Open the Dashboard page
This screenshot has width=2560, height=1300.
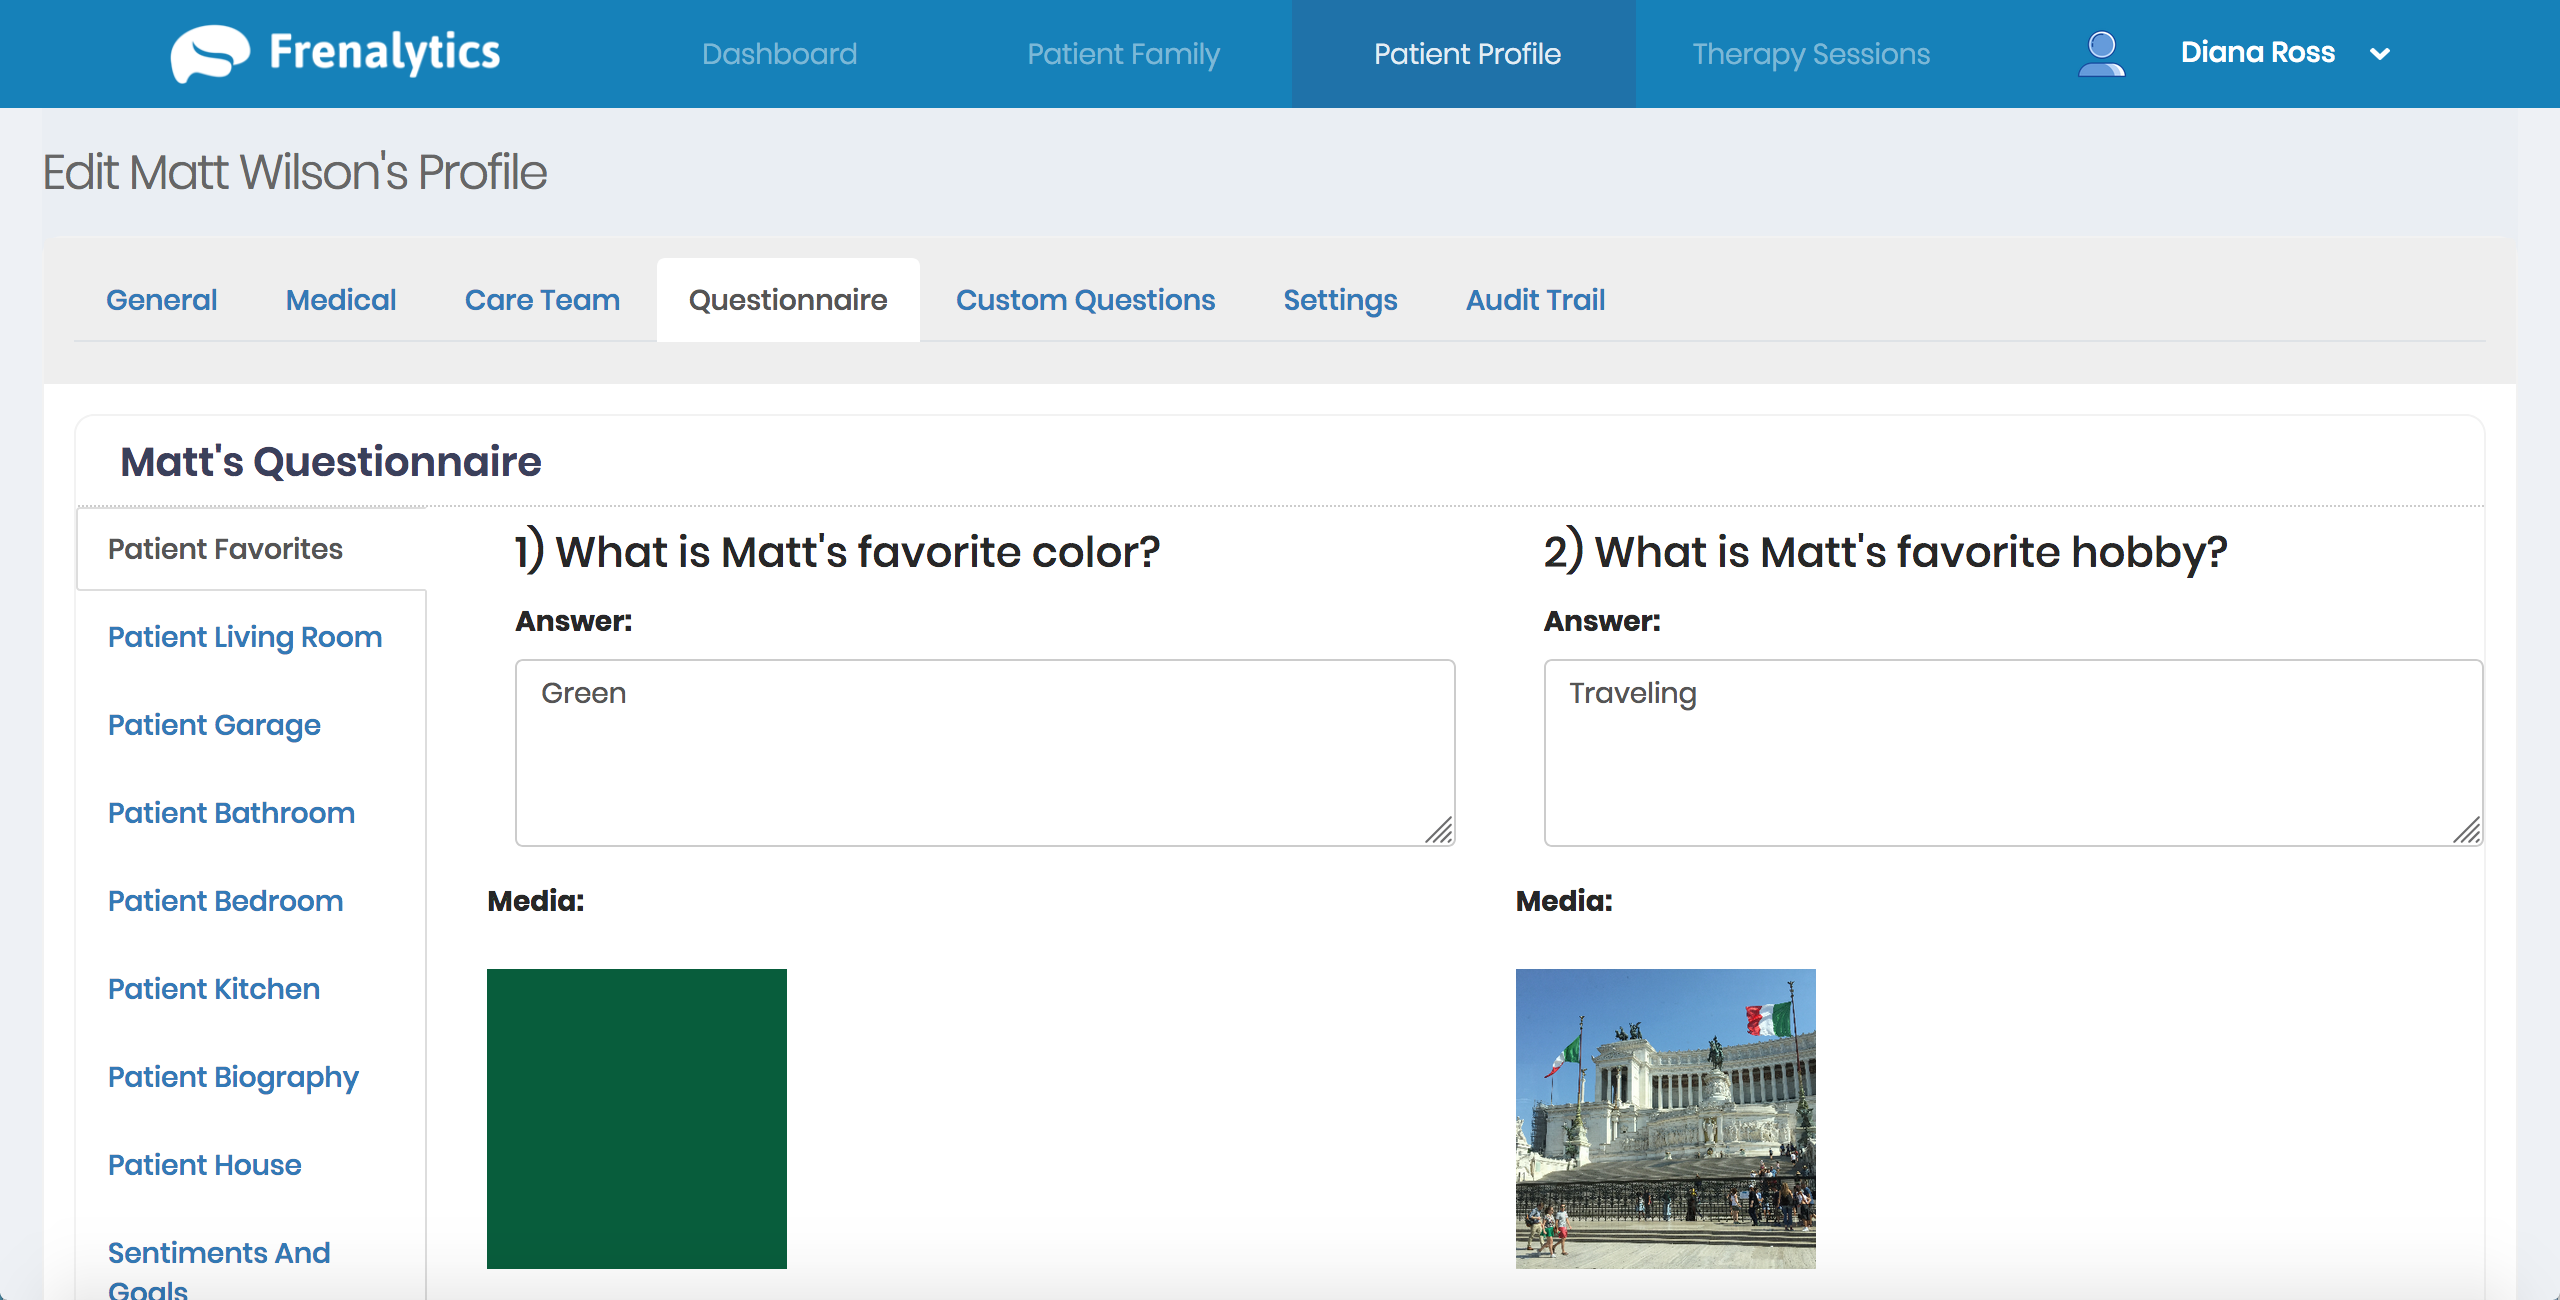pos(779,54)
